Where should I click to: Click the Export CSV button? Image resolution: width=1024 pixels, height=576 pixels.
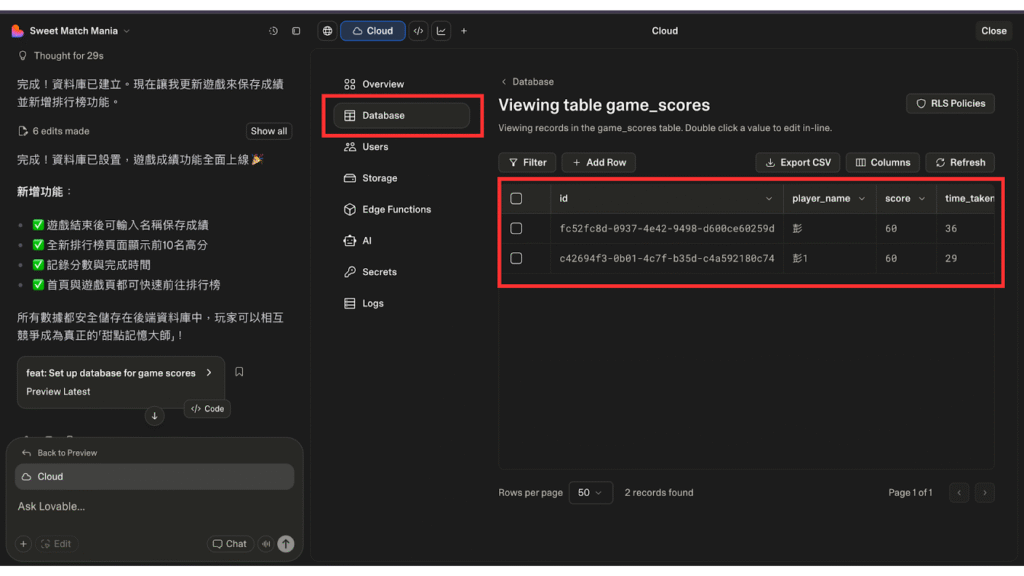(x=797, y=162)
